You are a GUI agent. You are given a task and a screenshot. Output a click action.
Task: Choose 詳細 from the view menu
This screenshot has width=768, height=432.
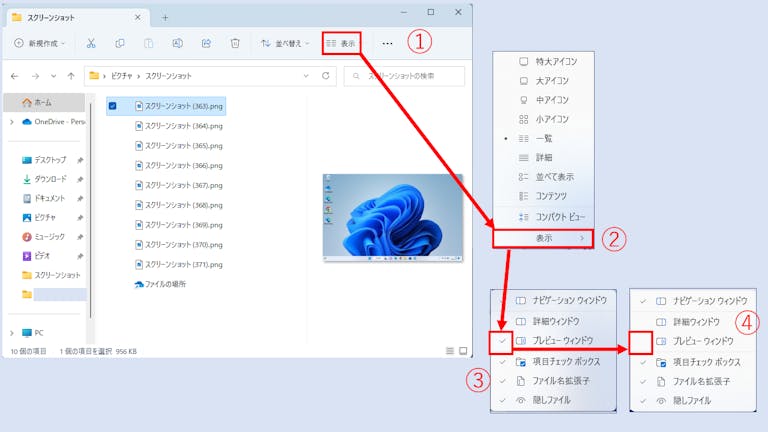(x=544, y=158)
